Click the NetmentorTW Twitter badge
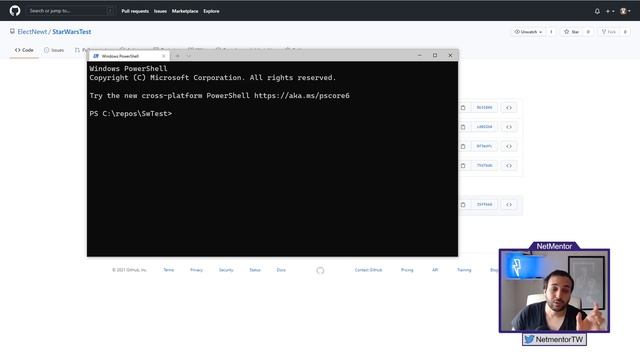This screenshot has height=360, width=640. [x=554, y=339]
